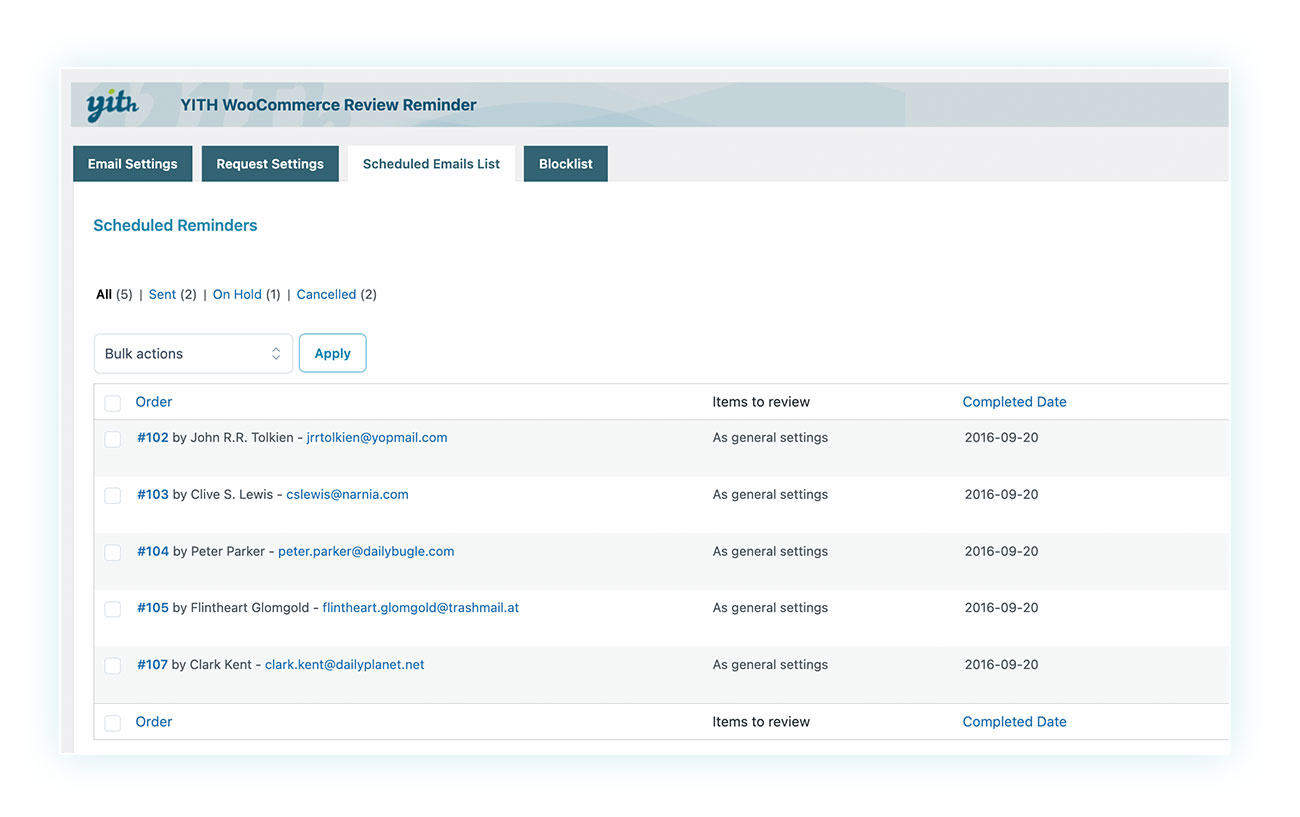Open order #102 link
This screenshot has width=1300, height=817.
pyautogui.click(x=153, y=437)
